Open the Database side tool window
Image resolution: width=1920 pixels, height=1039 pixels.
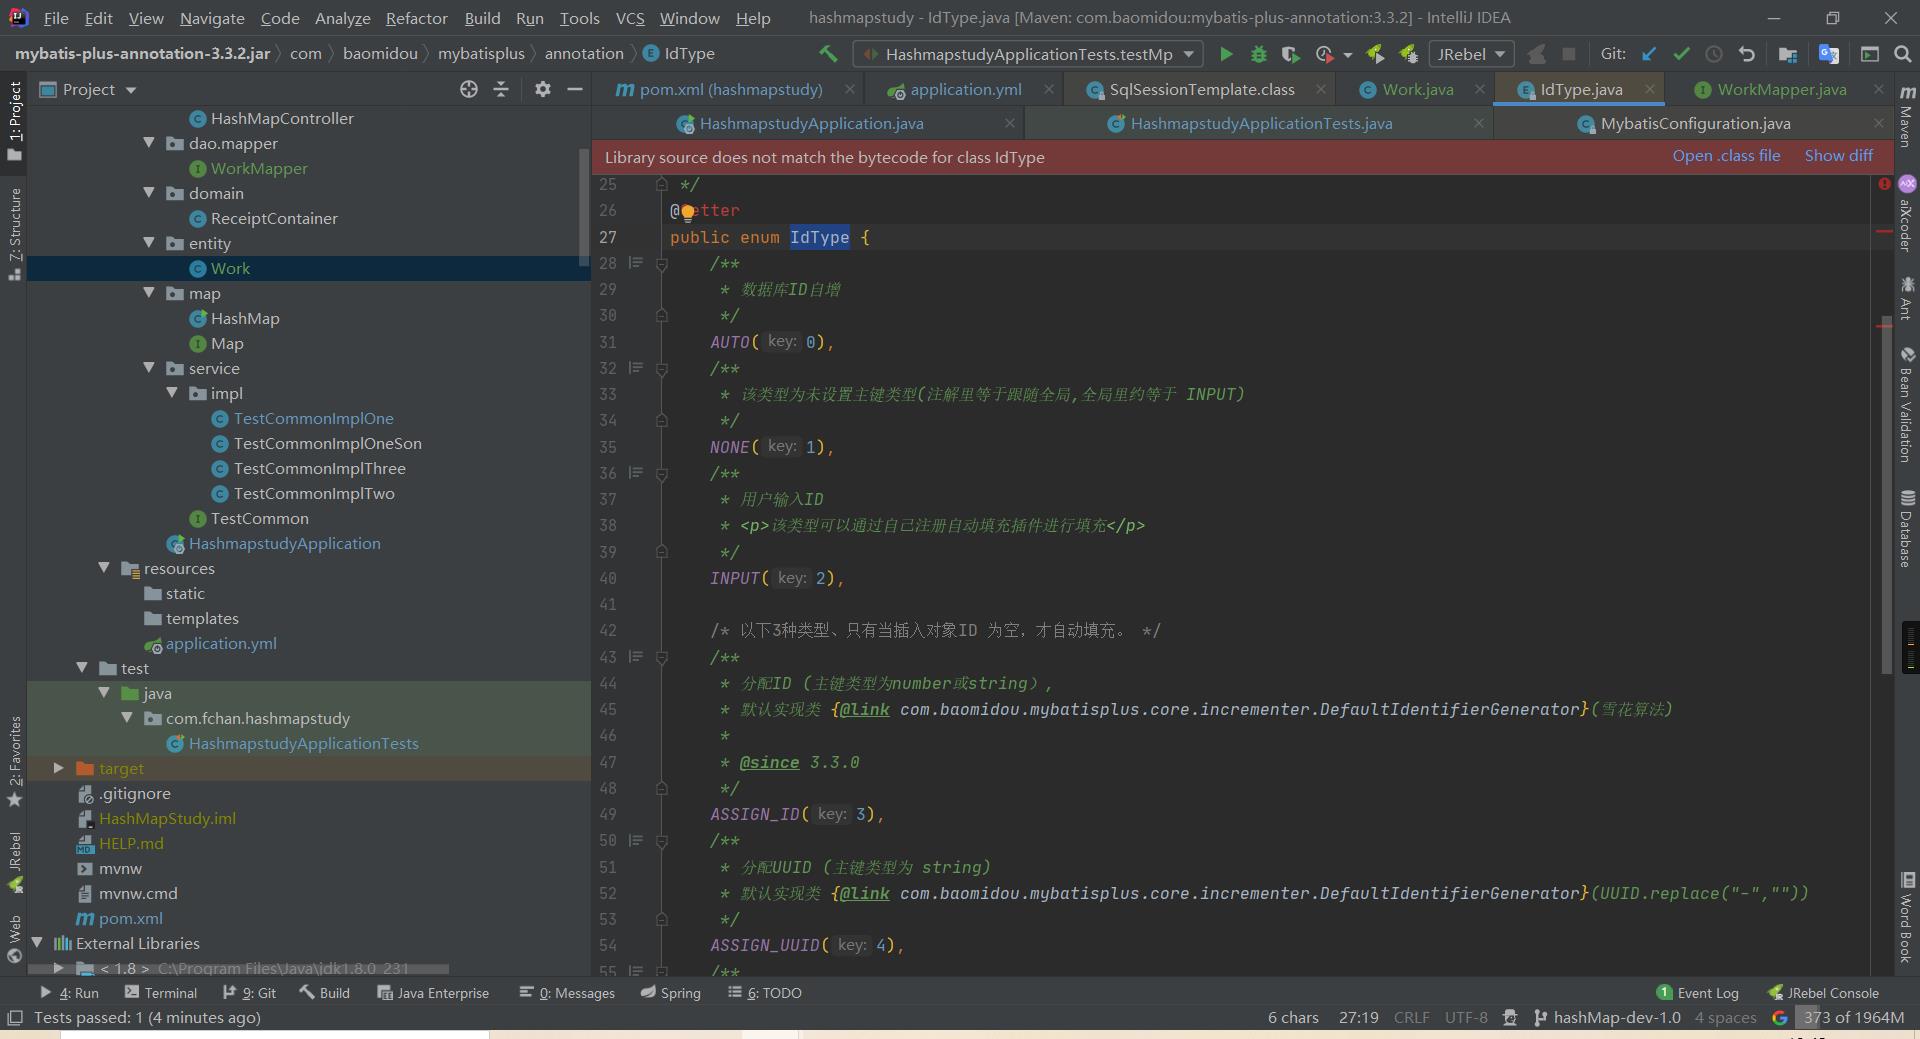click(1907, 529)
